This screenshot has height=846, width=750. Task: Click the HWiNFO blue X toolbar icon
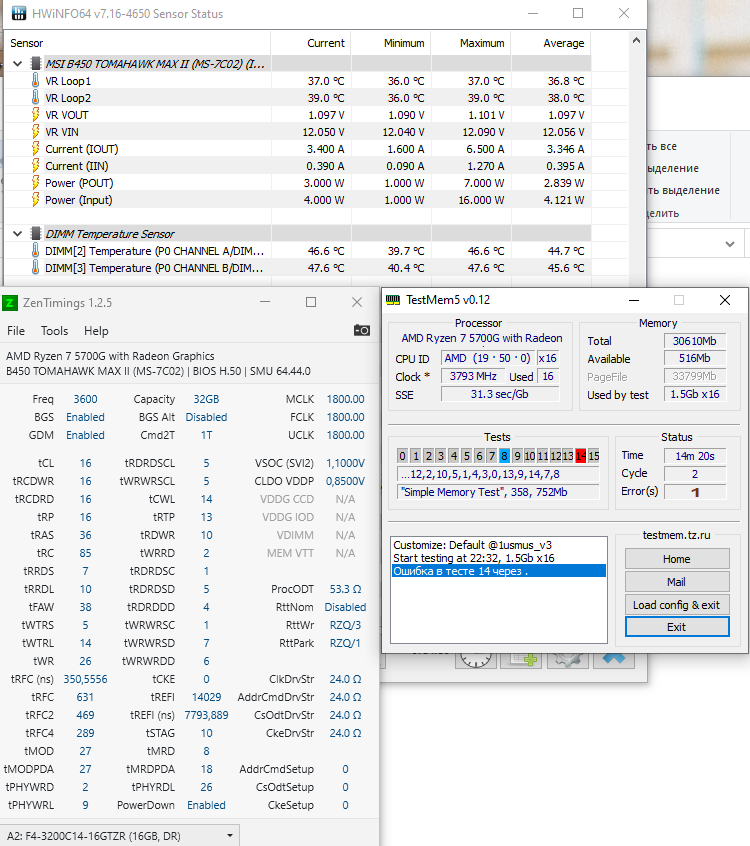[x=614, y=659]
